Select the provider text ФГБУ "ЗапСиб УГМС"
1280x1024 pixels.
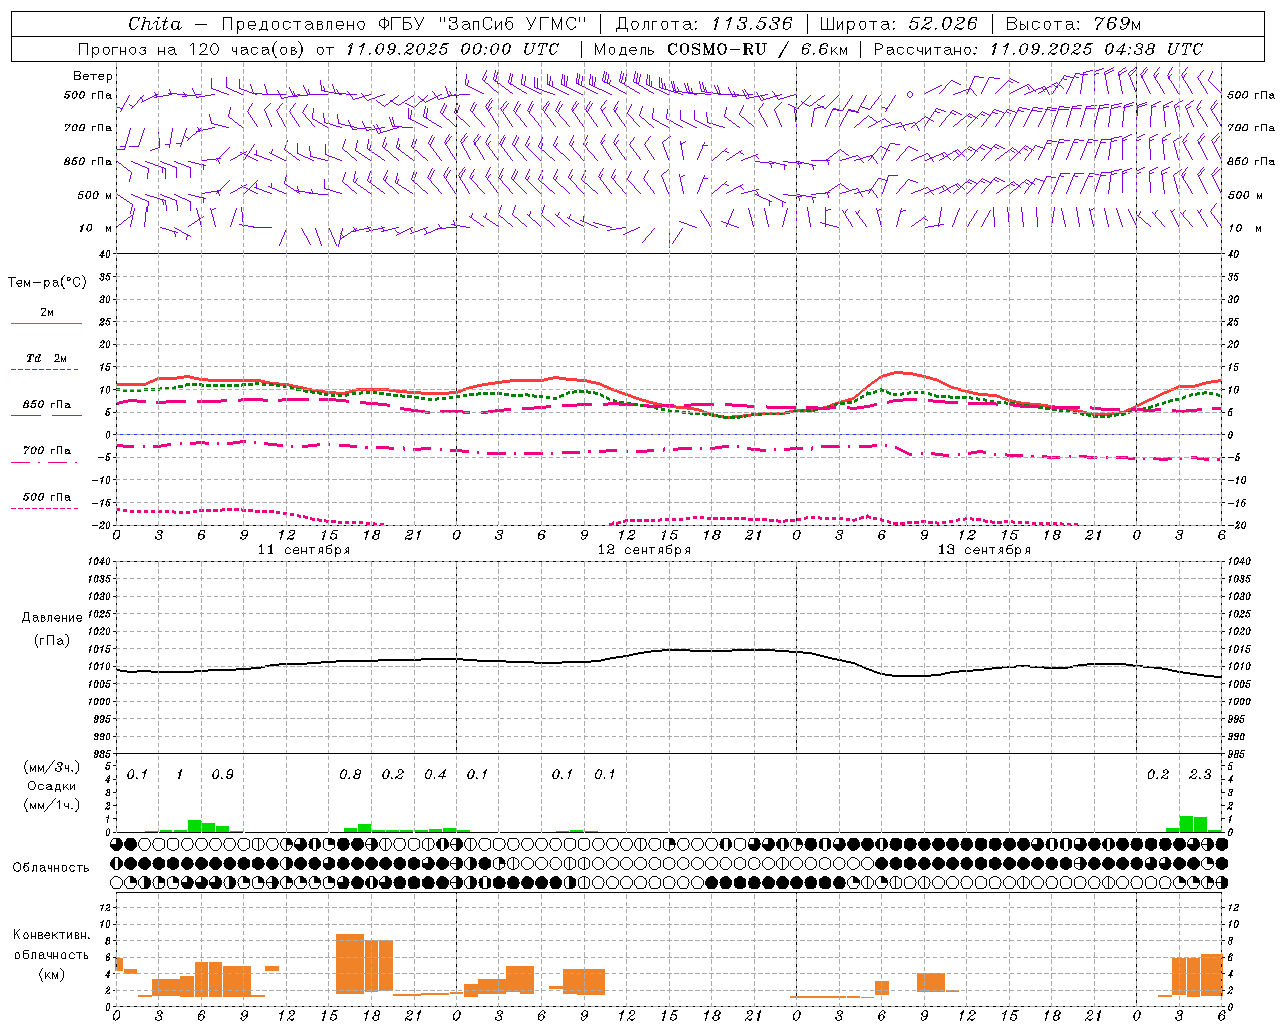coord(482,24)
